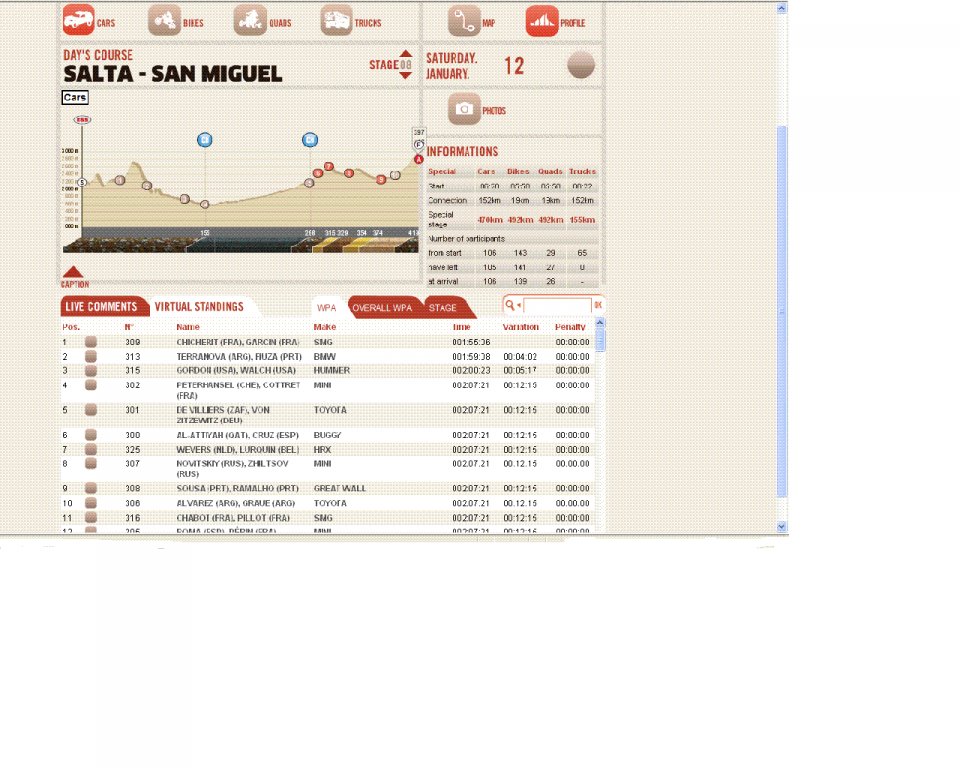Image resolution: width=960 pixels, height=768 pixels.
Task: Click driver icon for Wevers row
Action: 91,450
